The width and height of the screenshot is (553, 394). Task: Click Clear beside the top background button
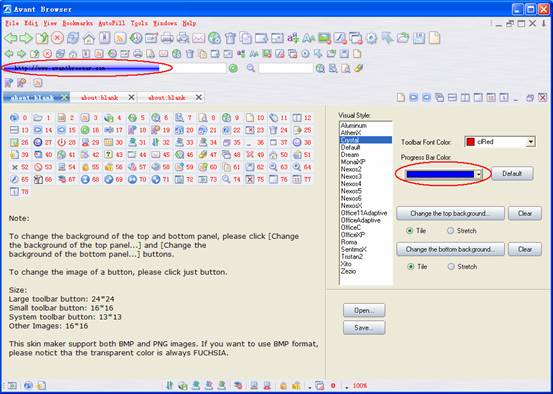click(x=525, y=213)
